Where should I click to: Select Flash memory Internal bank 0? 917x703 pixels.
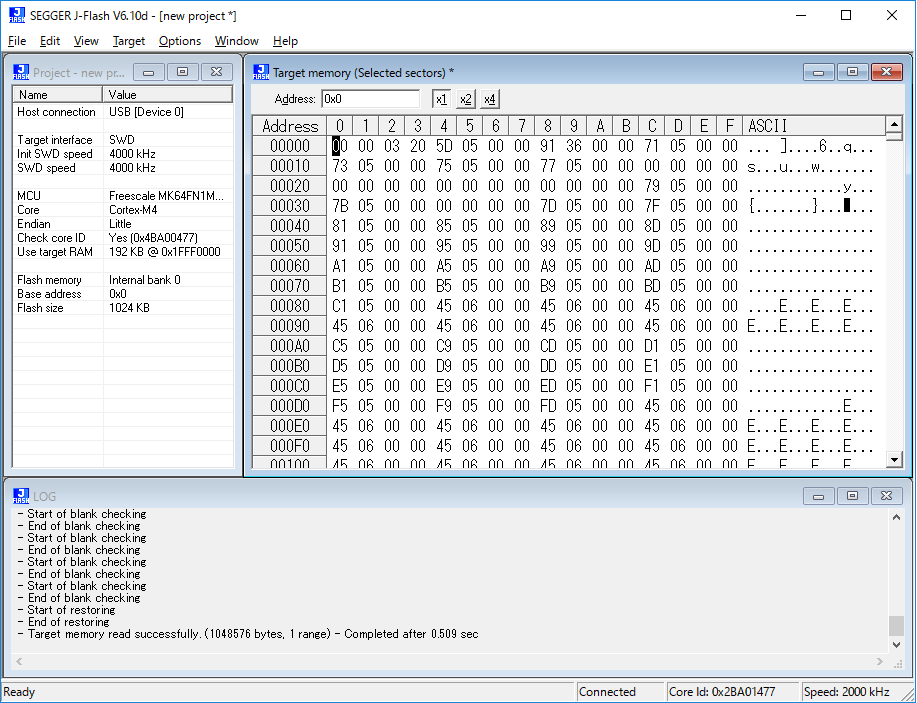tap(123, 280)
